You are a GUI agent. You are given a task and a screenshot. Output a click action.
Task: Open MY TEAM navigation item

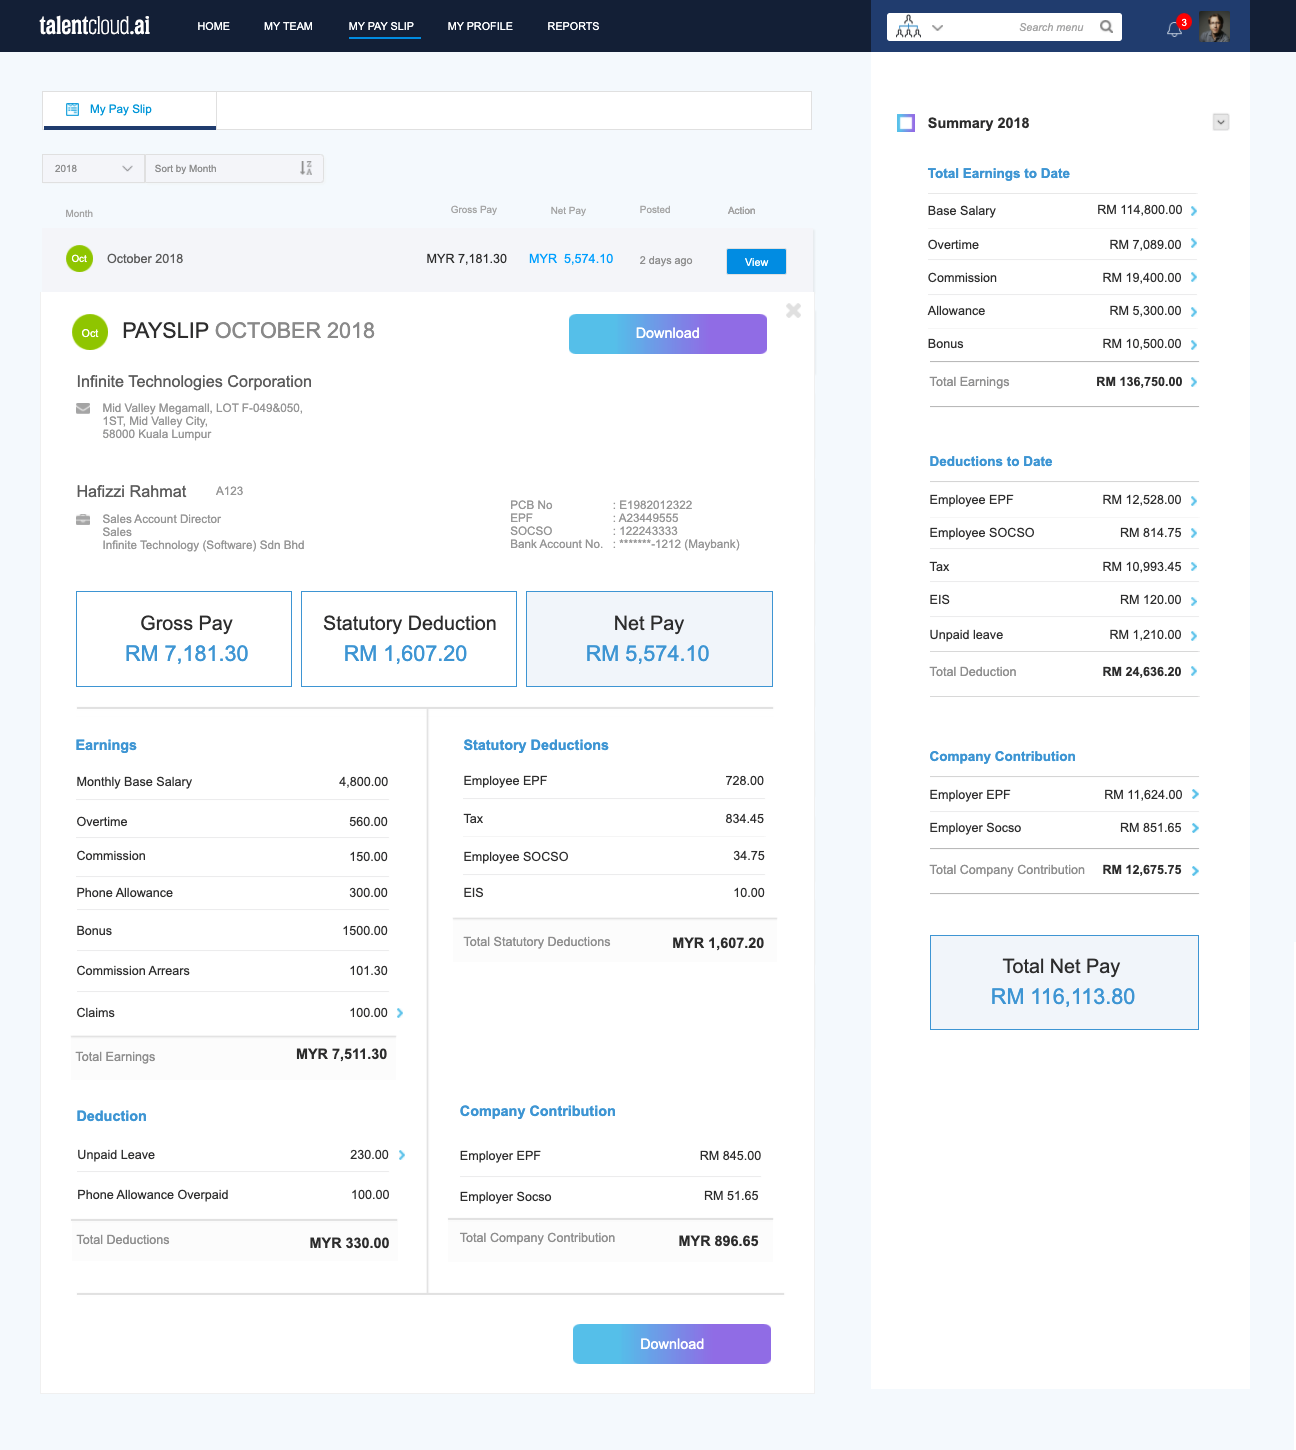coord(288,26)
